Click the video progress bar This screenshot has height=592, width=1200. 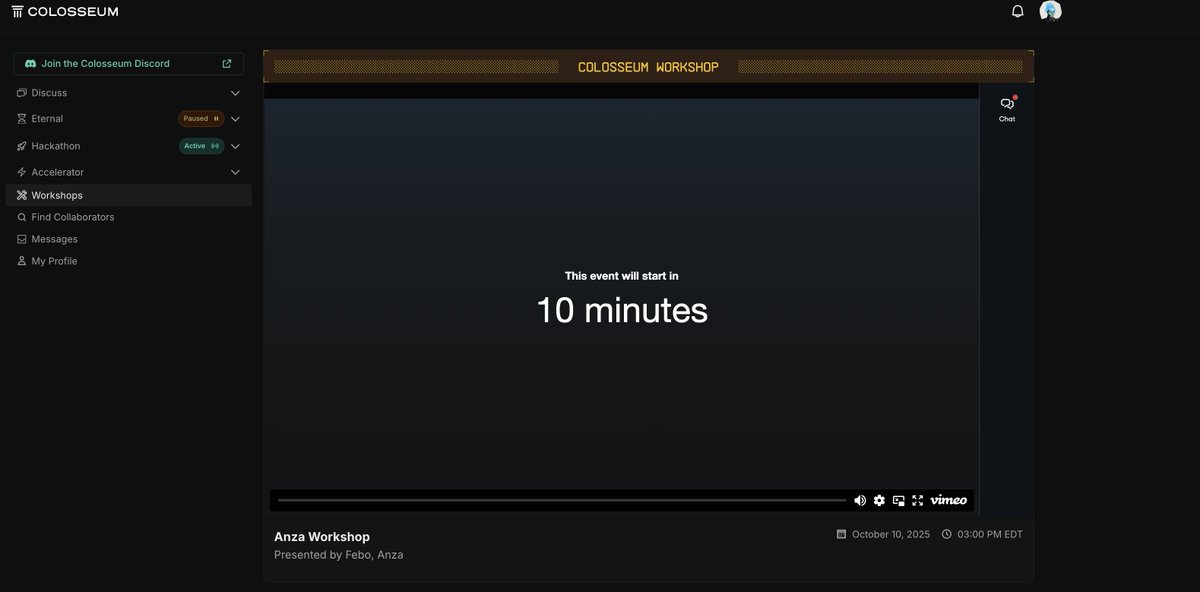562,500
